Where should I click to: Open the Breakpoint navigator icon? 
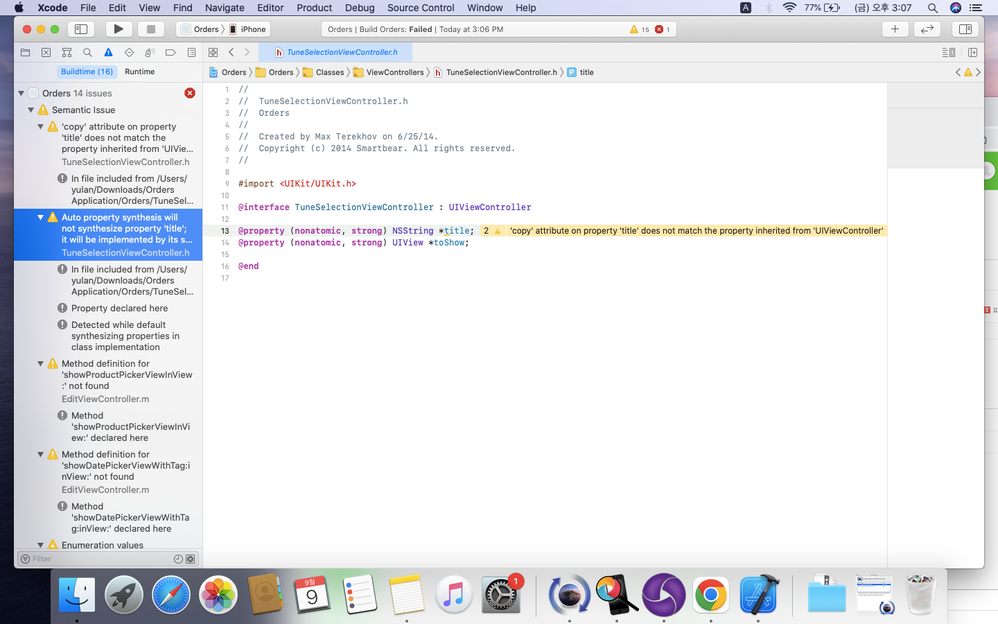point(171,52)
